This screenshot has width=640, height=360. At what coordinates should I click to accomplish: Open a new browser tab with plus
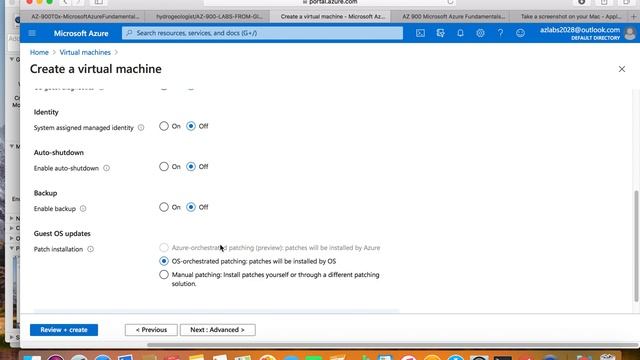point(634,17)
